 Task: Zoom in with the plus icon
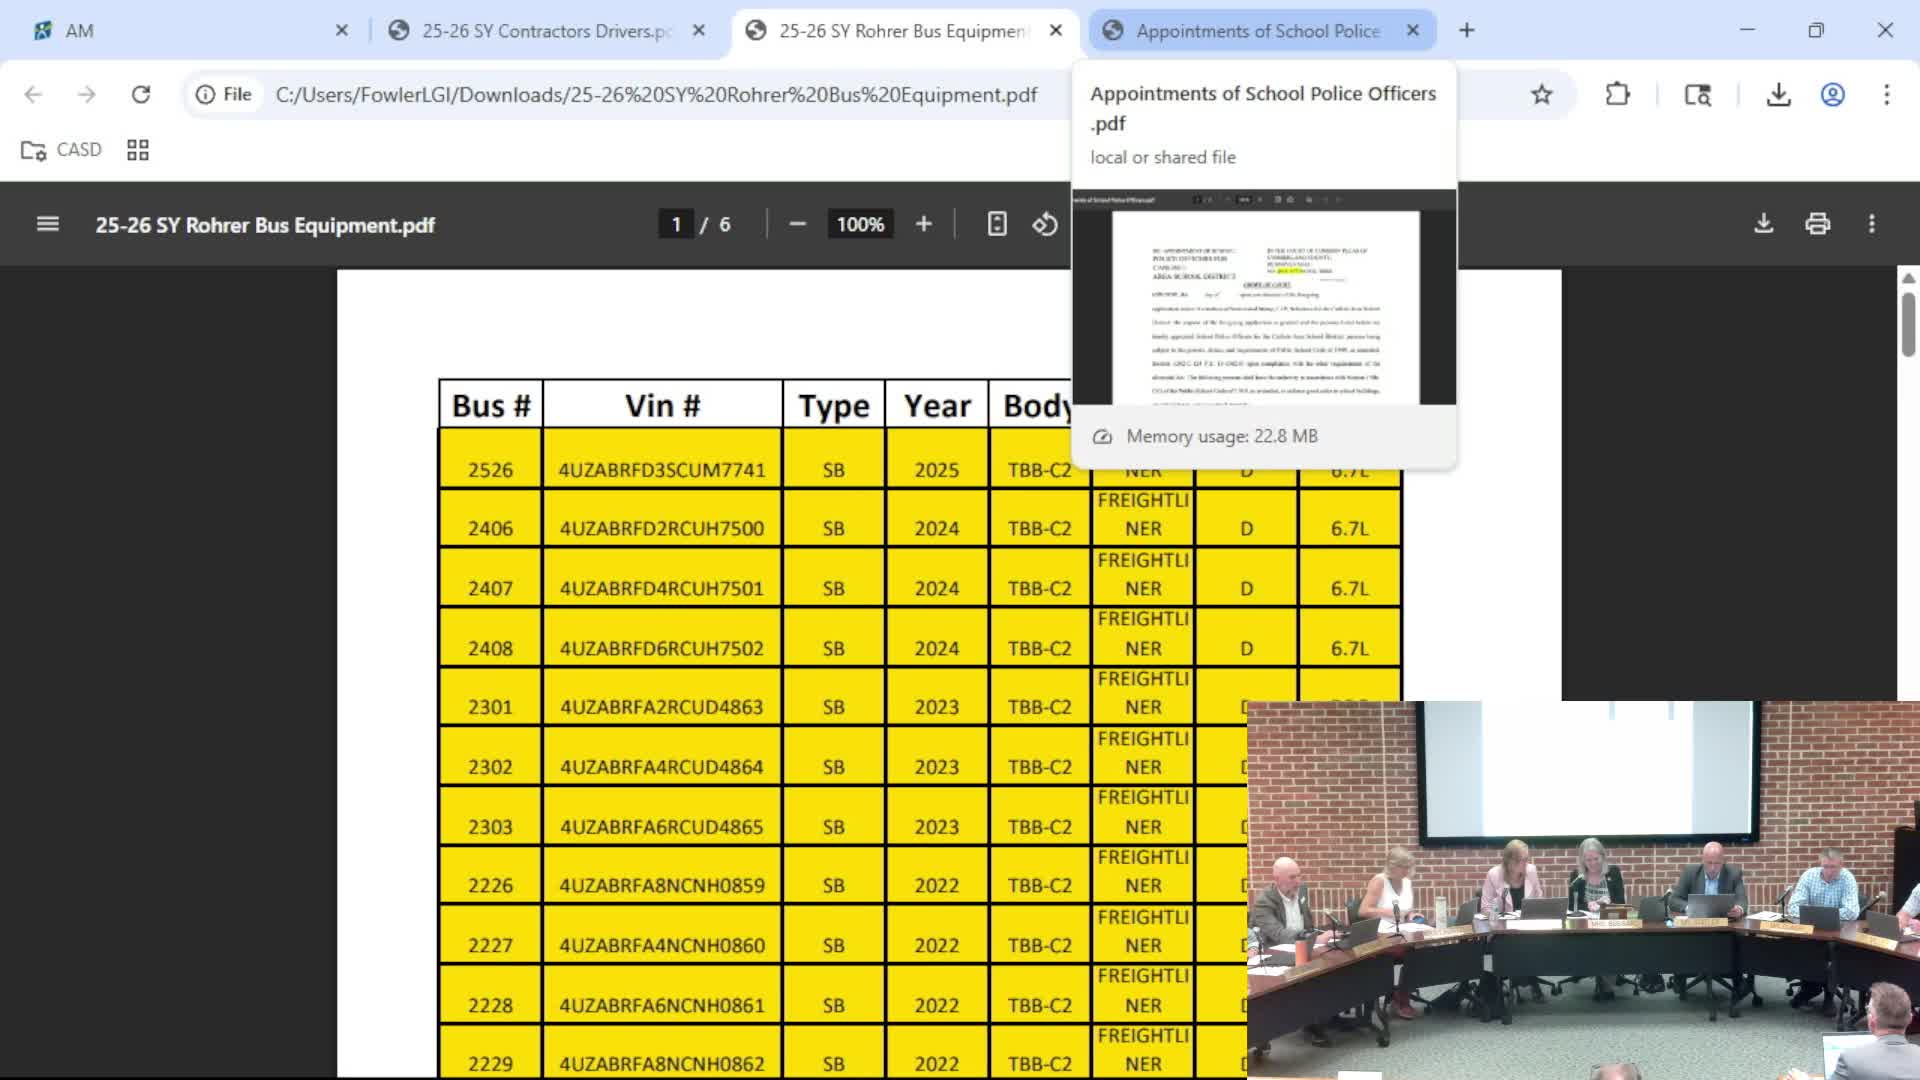pyautogui.click(x=923, y=224)
